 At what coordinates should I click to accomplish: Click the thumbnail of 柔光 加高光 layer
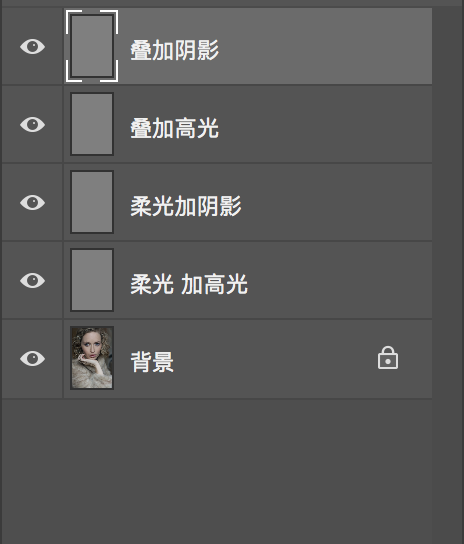click(92, 280)
